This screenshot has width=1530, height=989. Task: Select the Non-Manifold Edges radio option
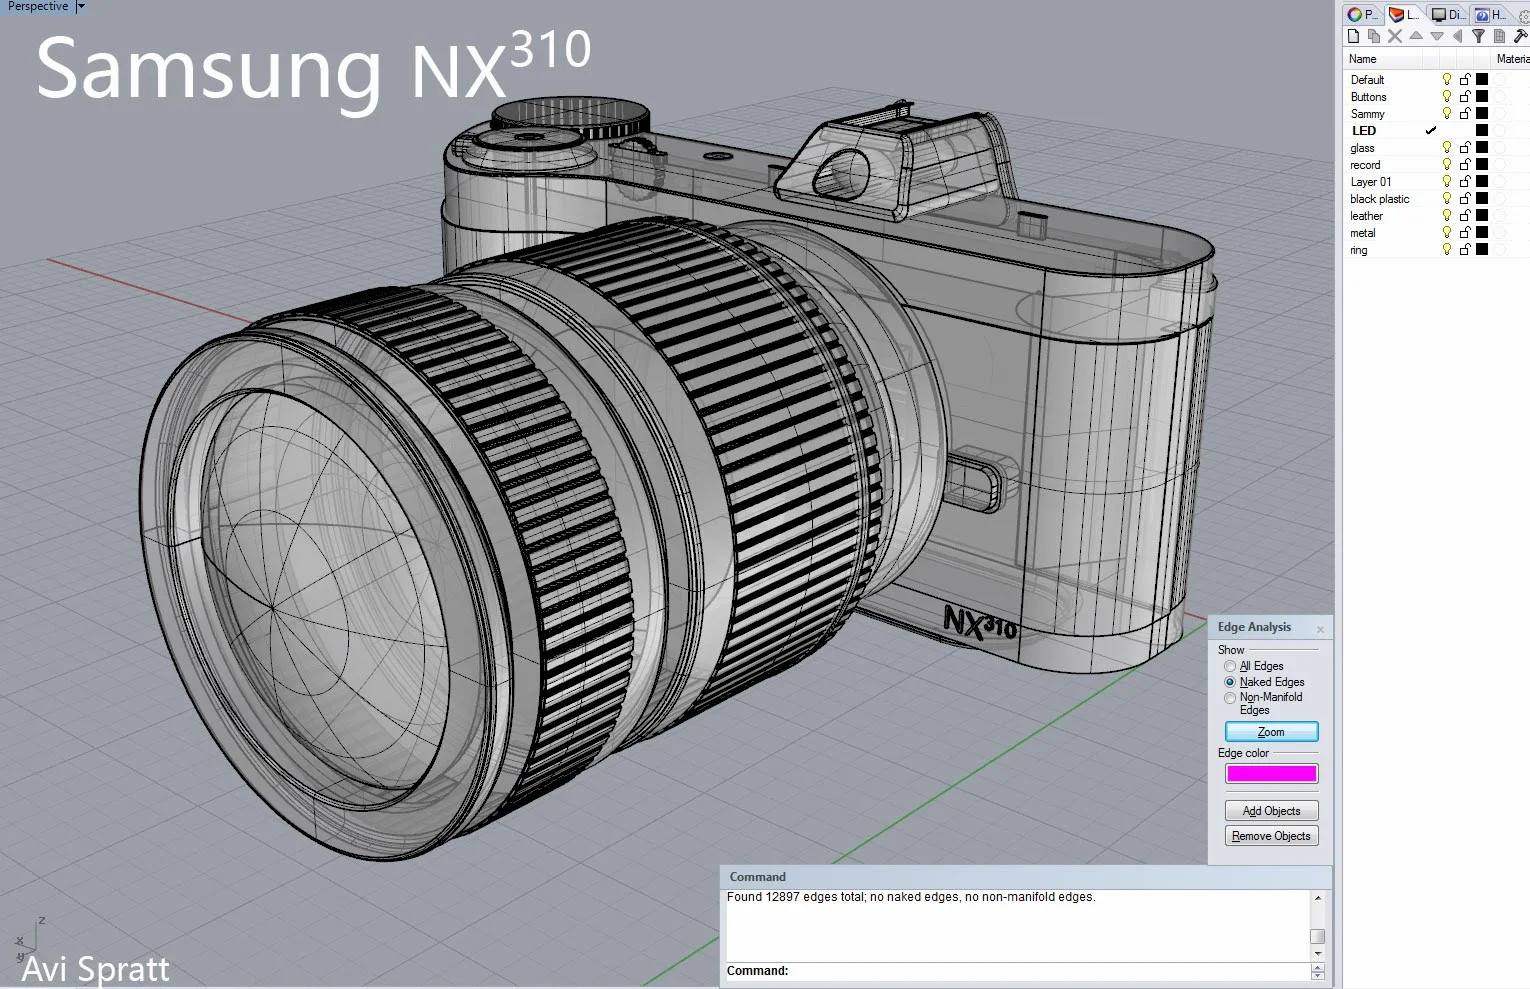[1230, 697]
